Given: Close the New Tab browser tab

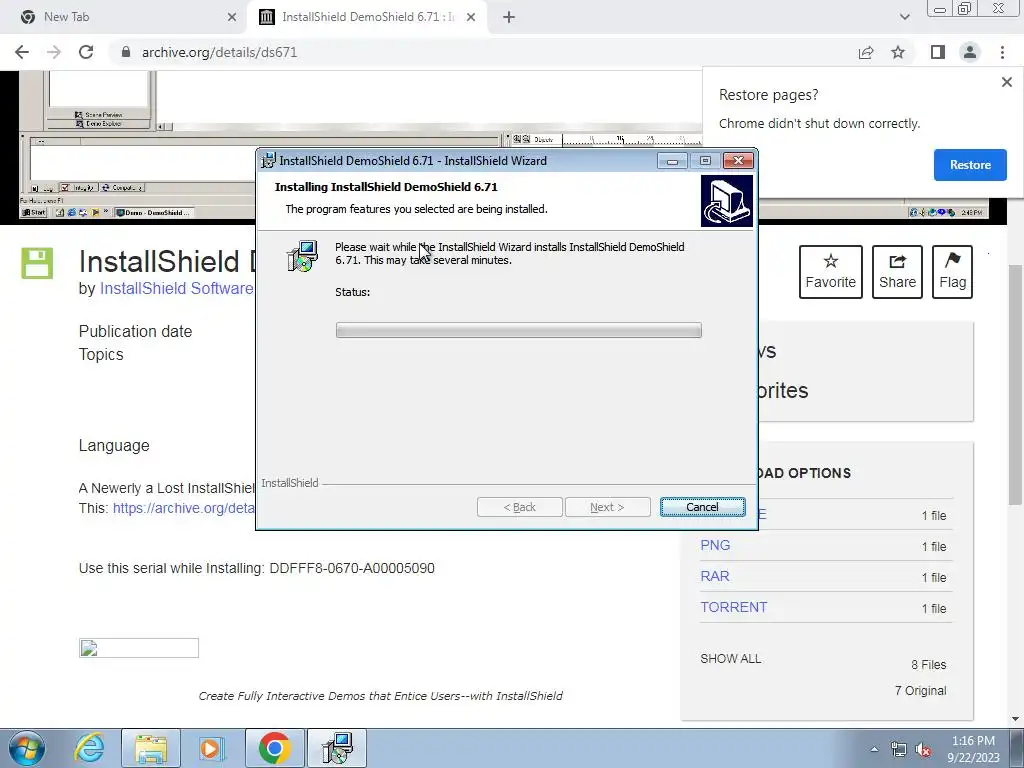Looking at the screenshot, I should 232,17.
